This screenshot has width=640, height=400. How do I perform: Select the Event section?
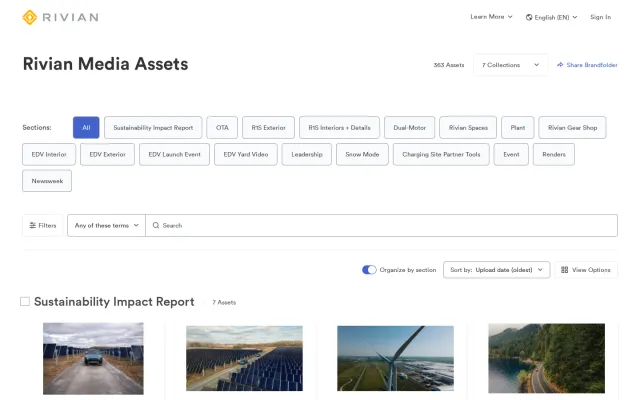tap(511, 154)
